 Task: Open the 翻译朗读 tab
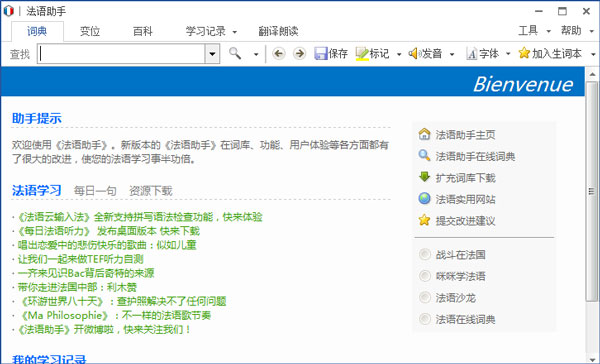point(278,31)
